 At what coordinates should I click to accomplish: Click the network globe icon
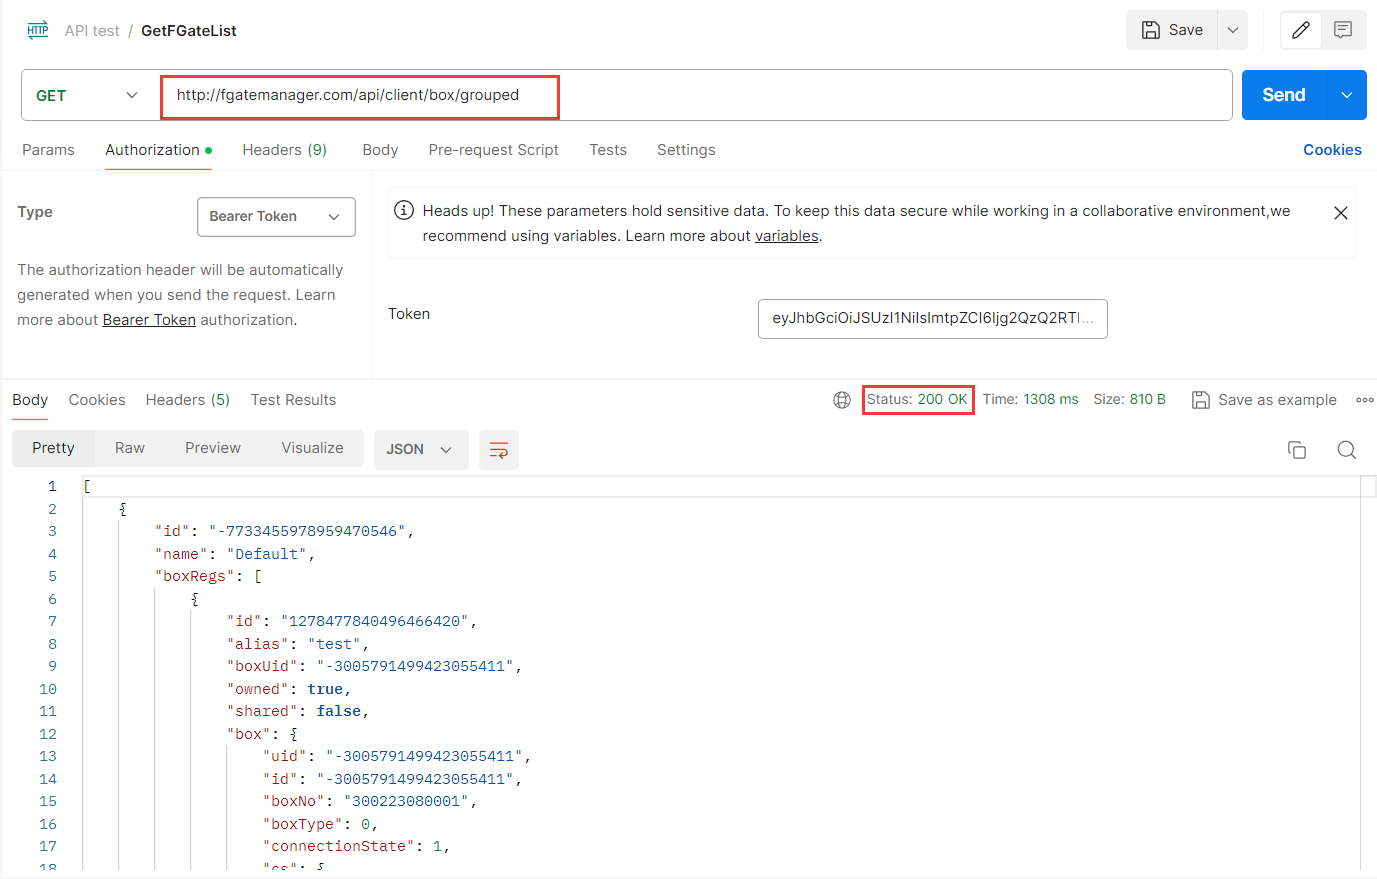point(842,400)
